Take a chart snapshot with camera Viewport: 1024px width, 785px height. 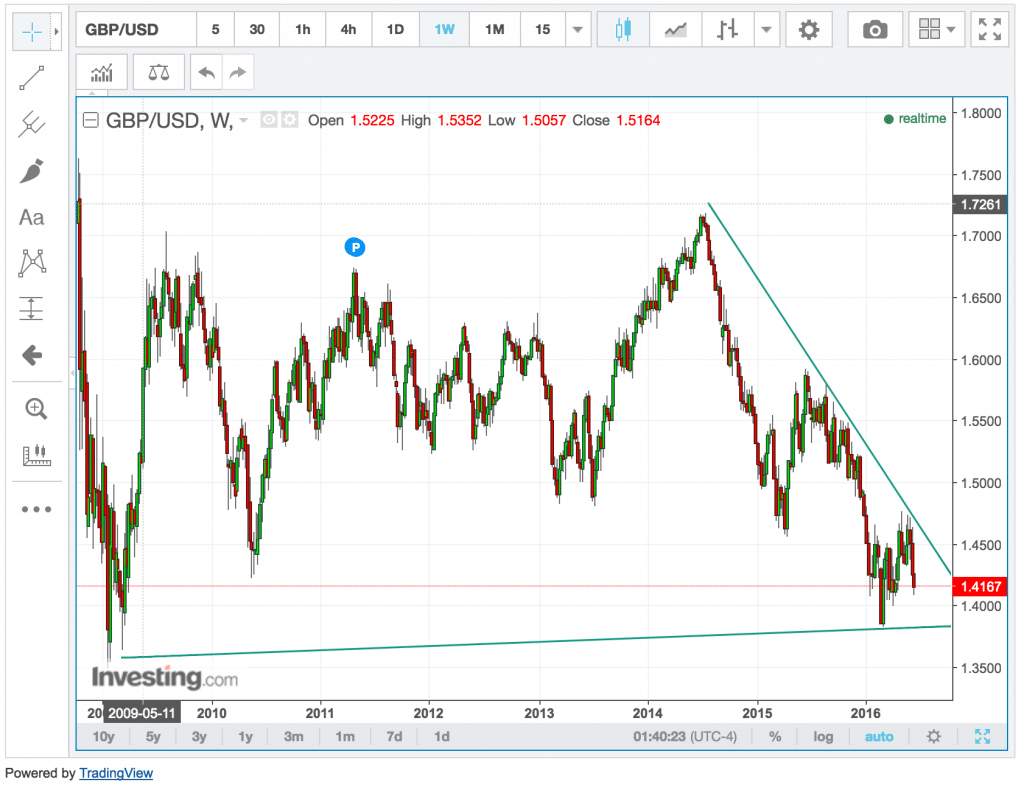point(875,30)
